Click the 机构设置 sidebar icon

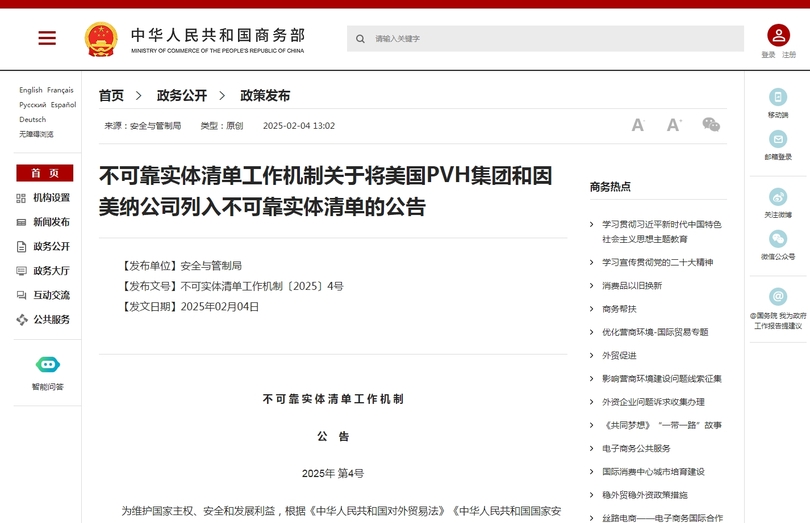pos(21,198)
